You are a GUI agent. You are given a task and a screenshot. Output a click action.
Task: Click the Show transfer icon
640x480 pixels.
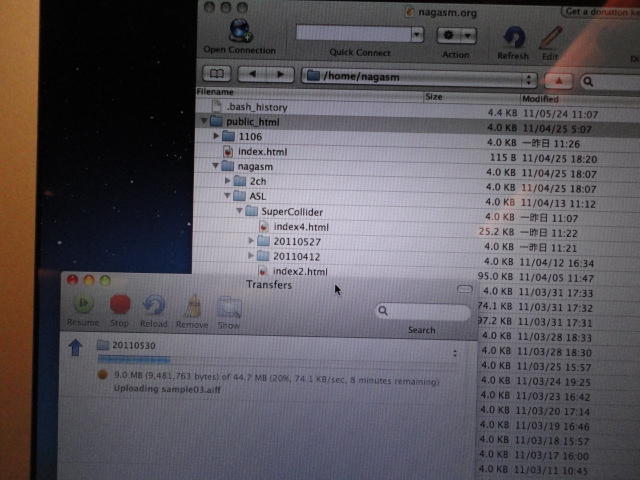pos(229,307)
